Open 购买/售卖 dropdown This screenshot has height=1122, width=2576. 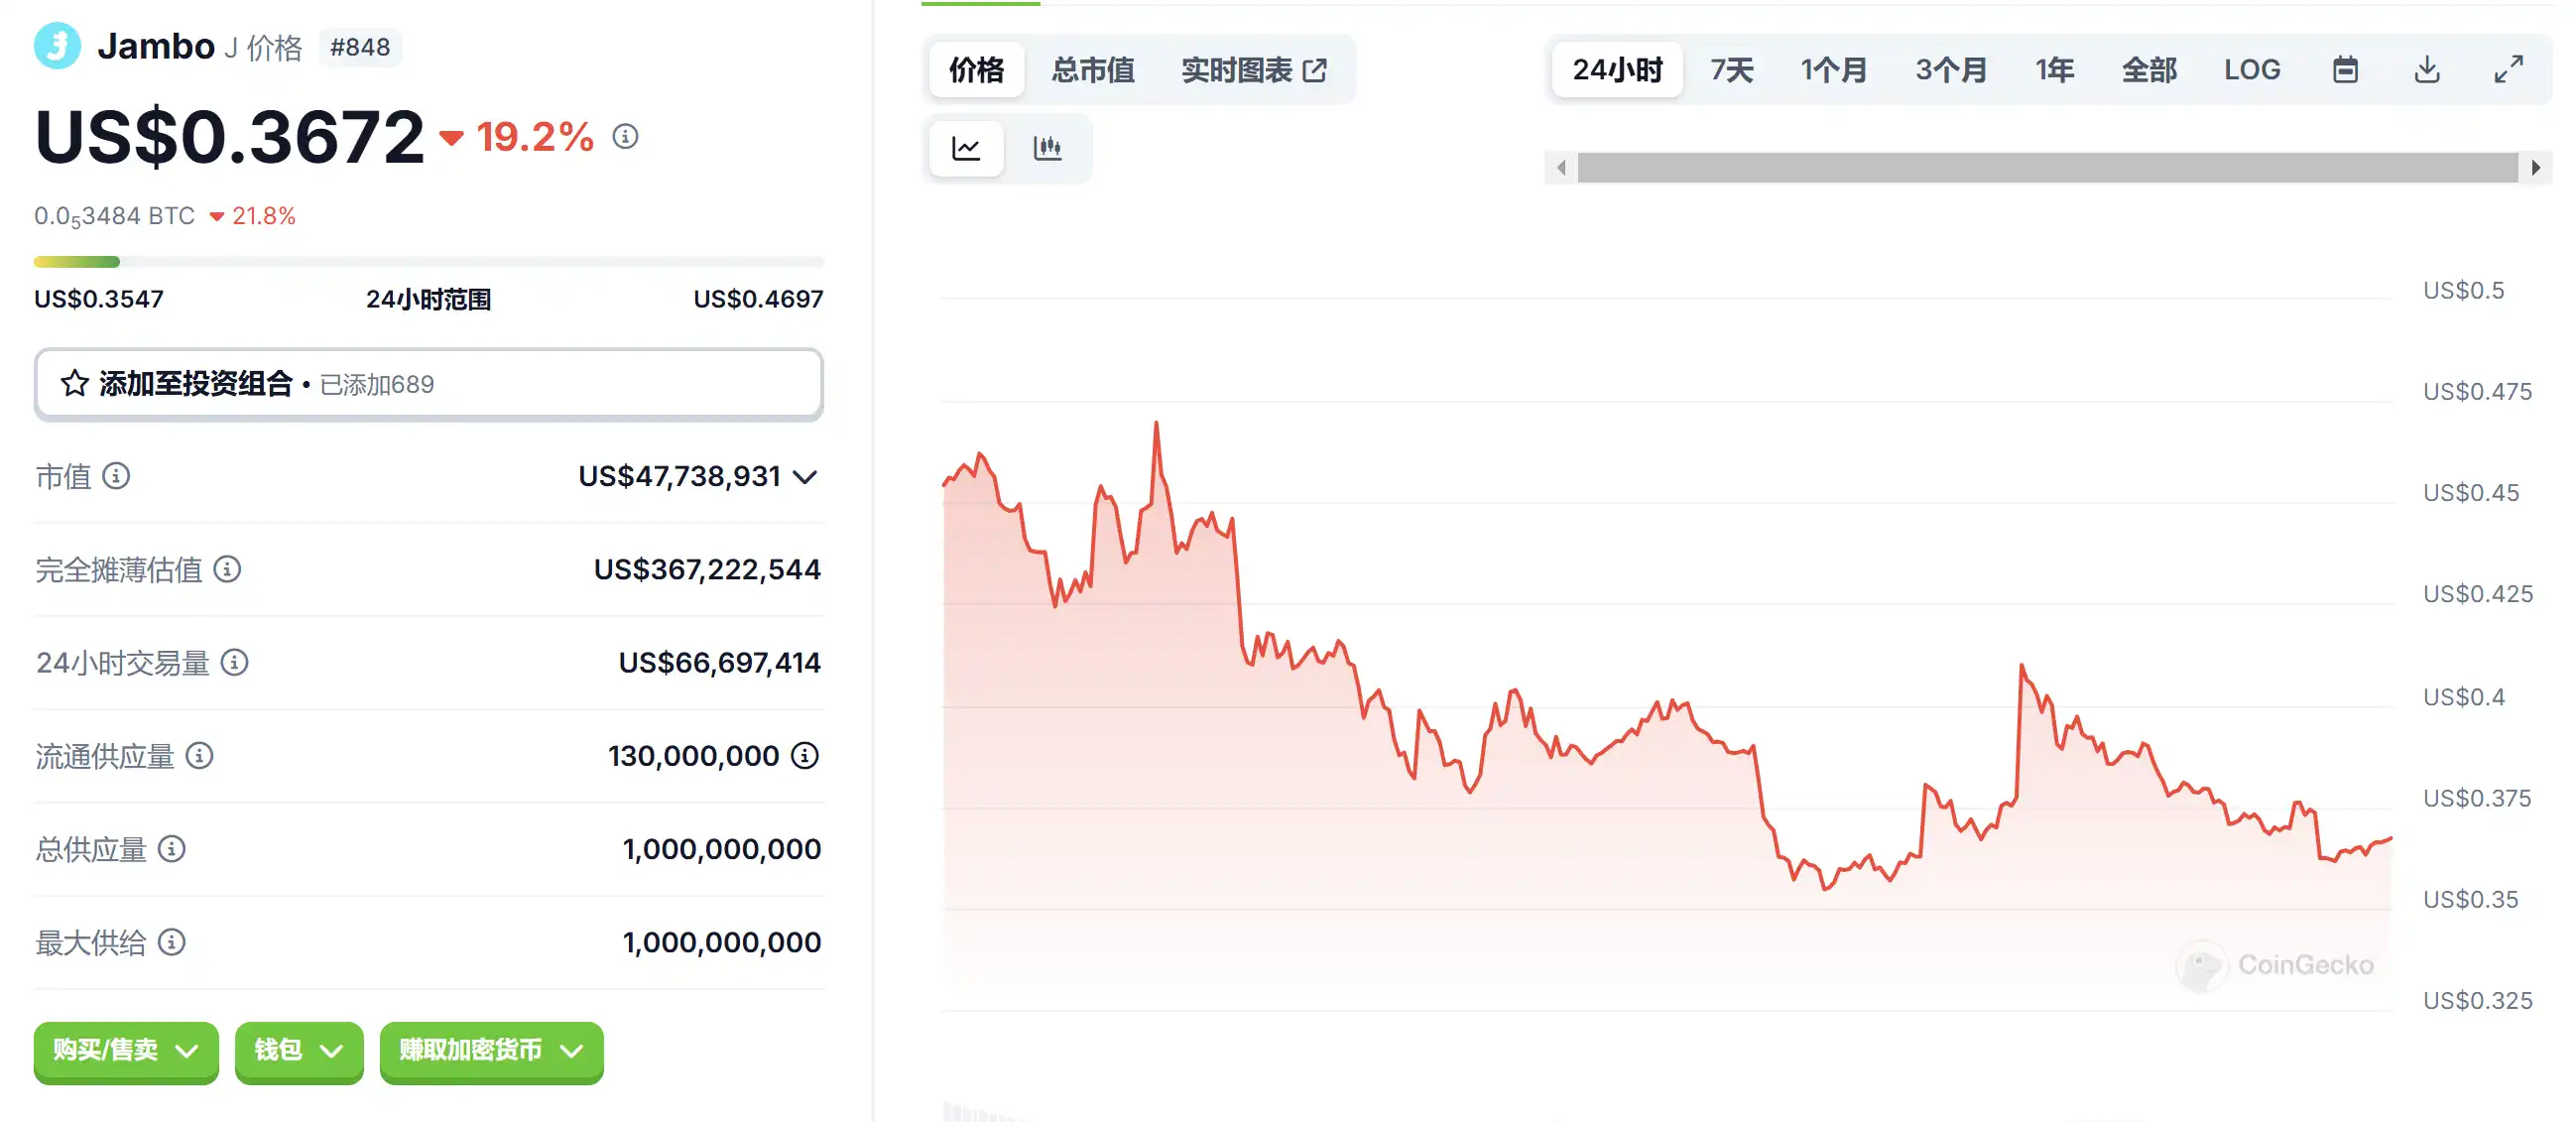click(126, 1051)
